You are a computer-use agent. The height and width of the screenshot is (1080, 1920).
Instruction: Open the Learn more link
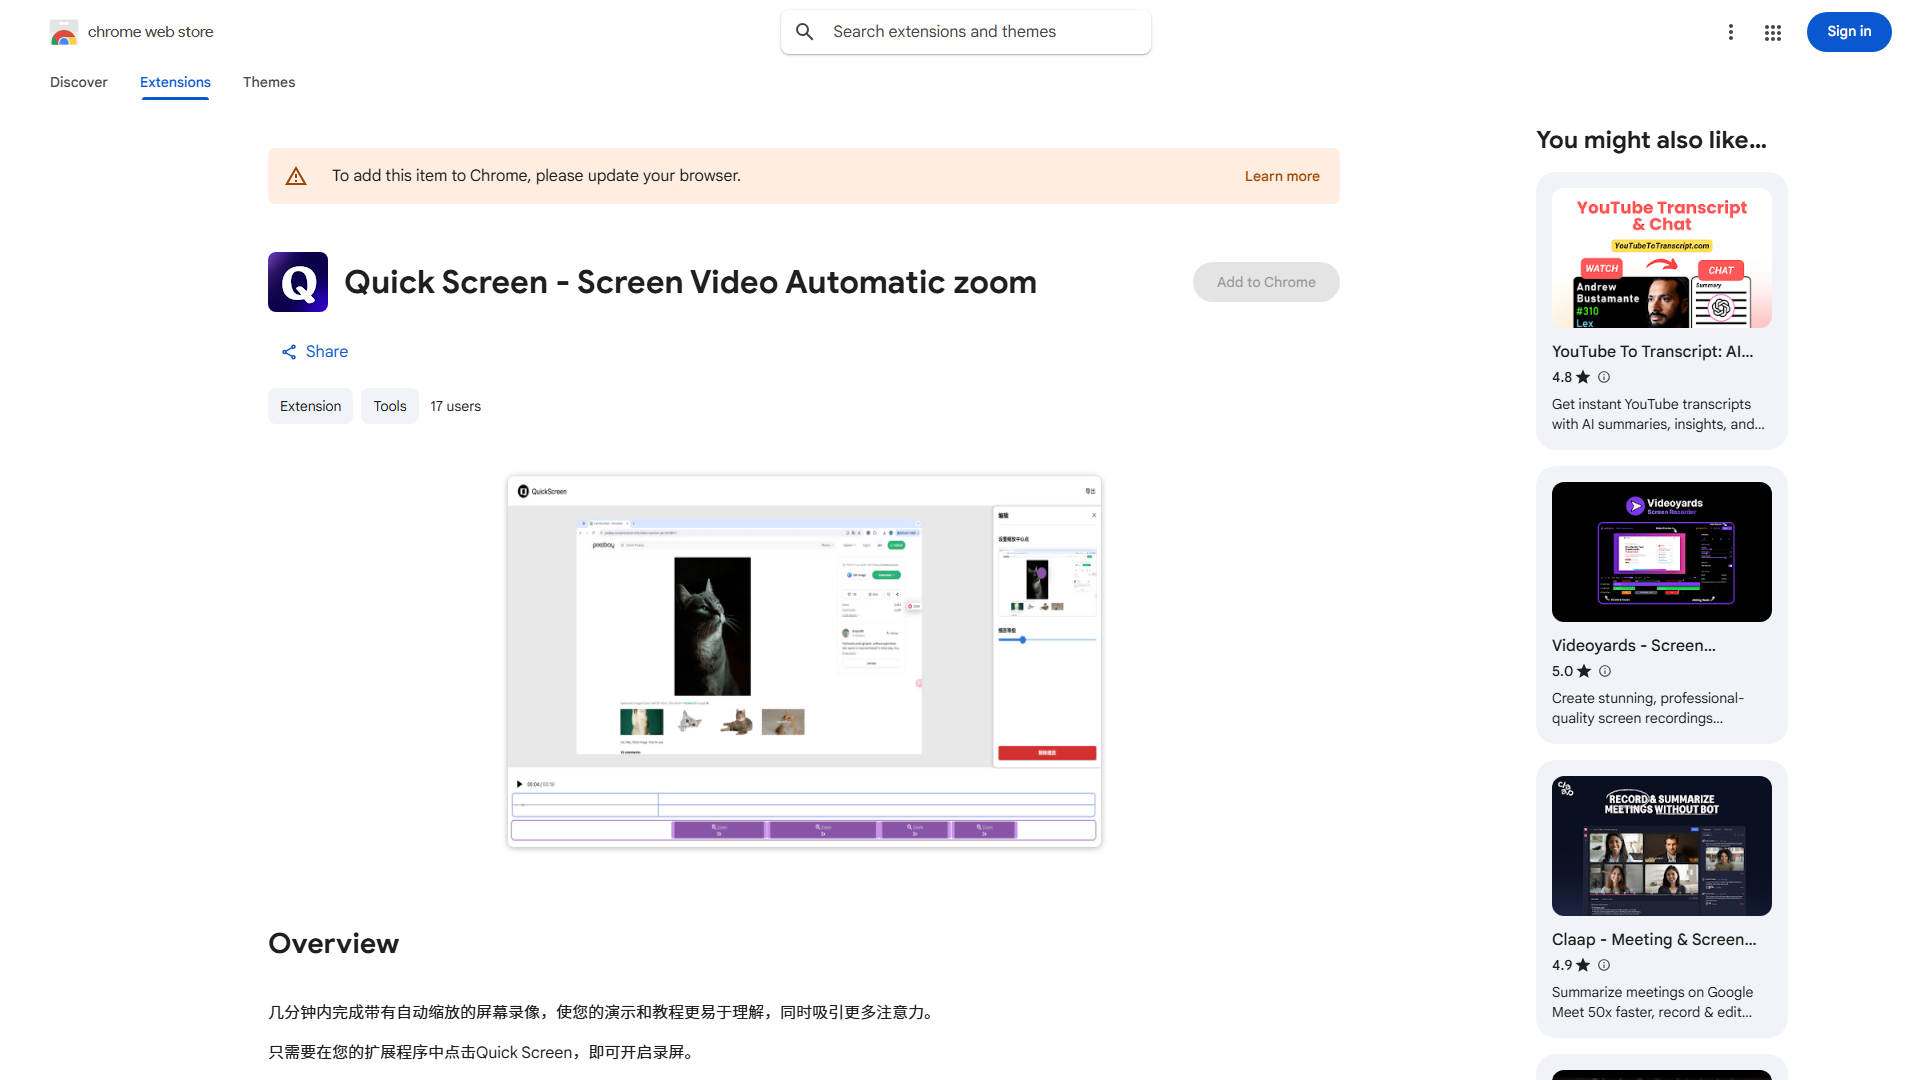1281,175
